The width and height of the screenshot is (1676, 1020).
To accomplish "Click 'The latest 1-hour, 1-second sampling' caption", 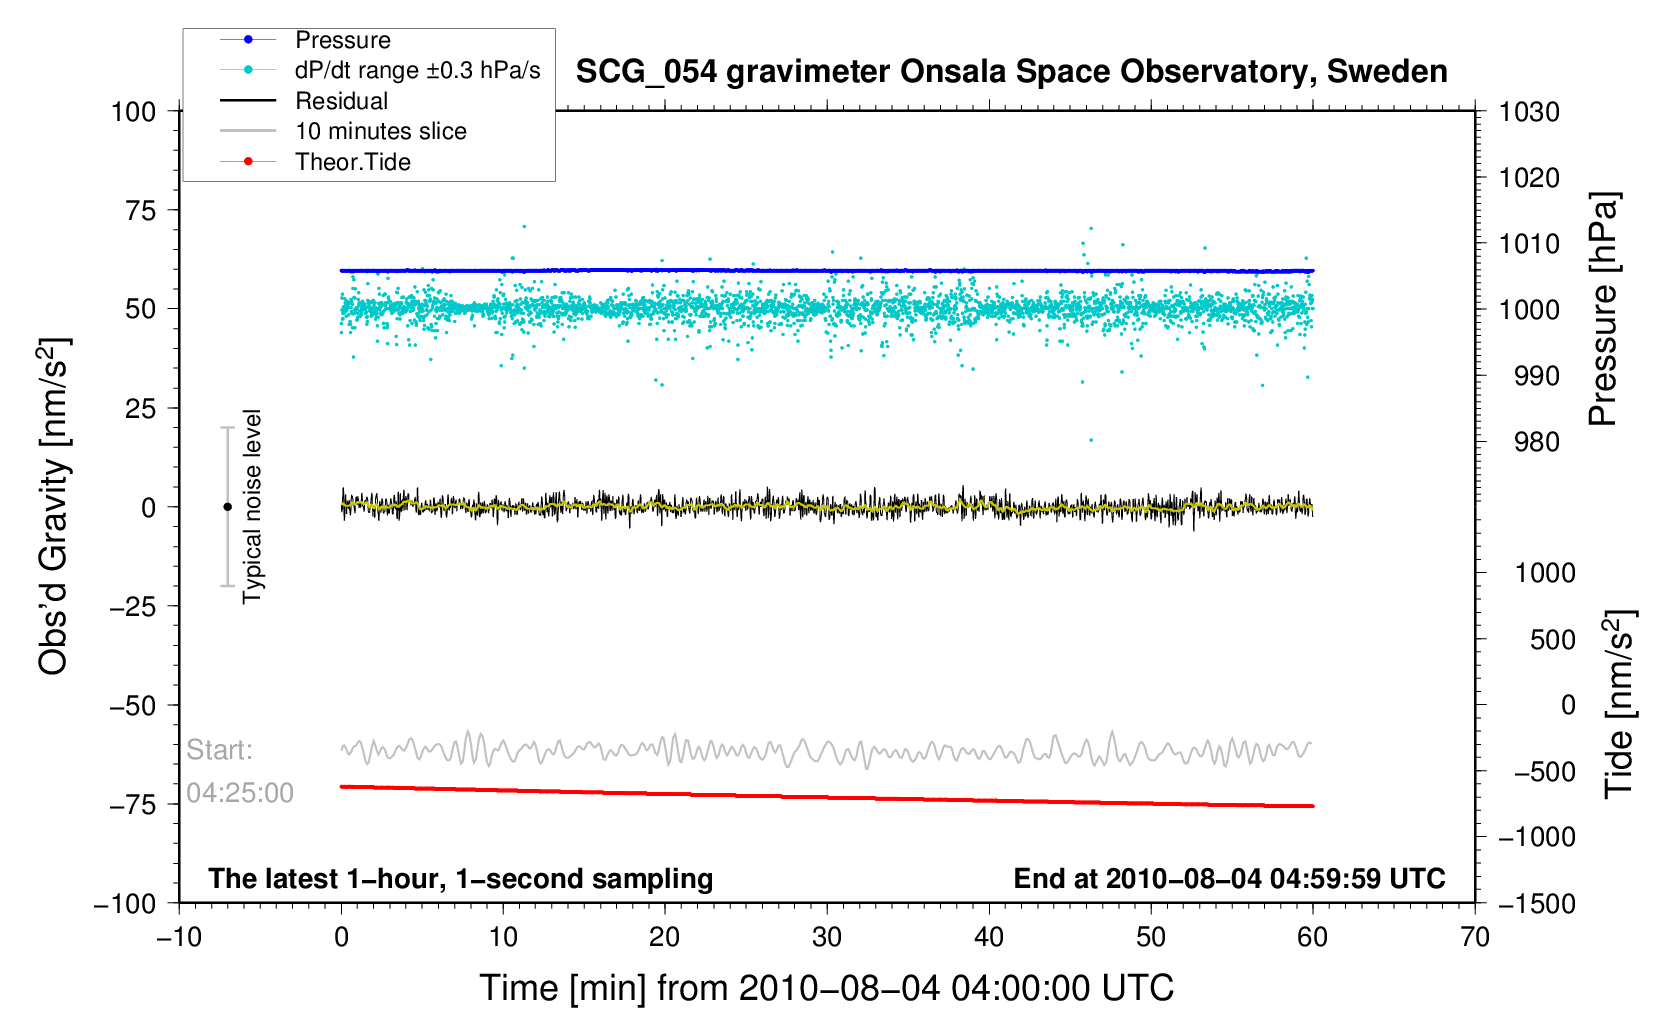I will tap(460, 879).
